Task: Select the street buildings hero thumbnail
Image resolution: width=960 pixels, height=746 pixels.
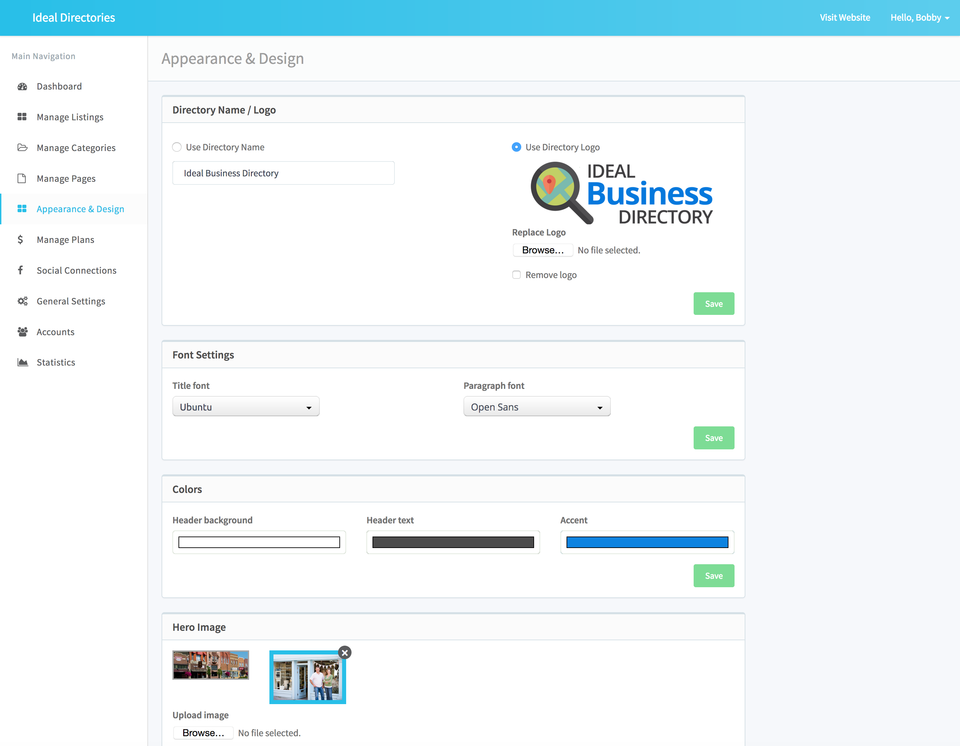Action: (211, 665)
